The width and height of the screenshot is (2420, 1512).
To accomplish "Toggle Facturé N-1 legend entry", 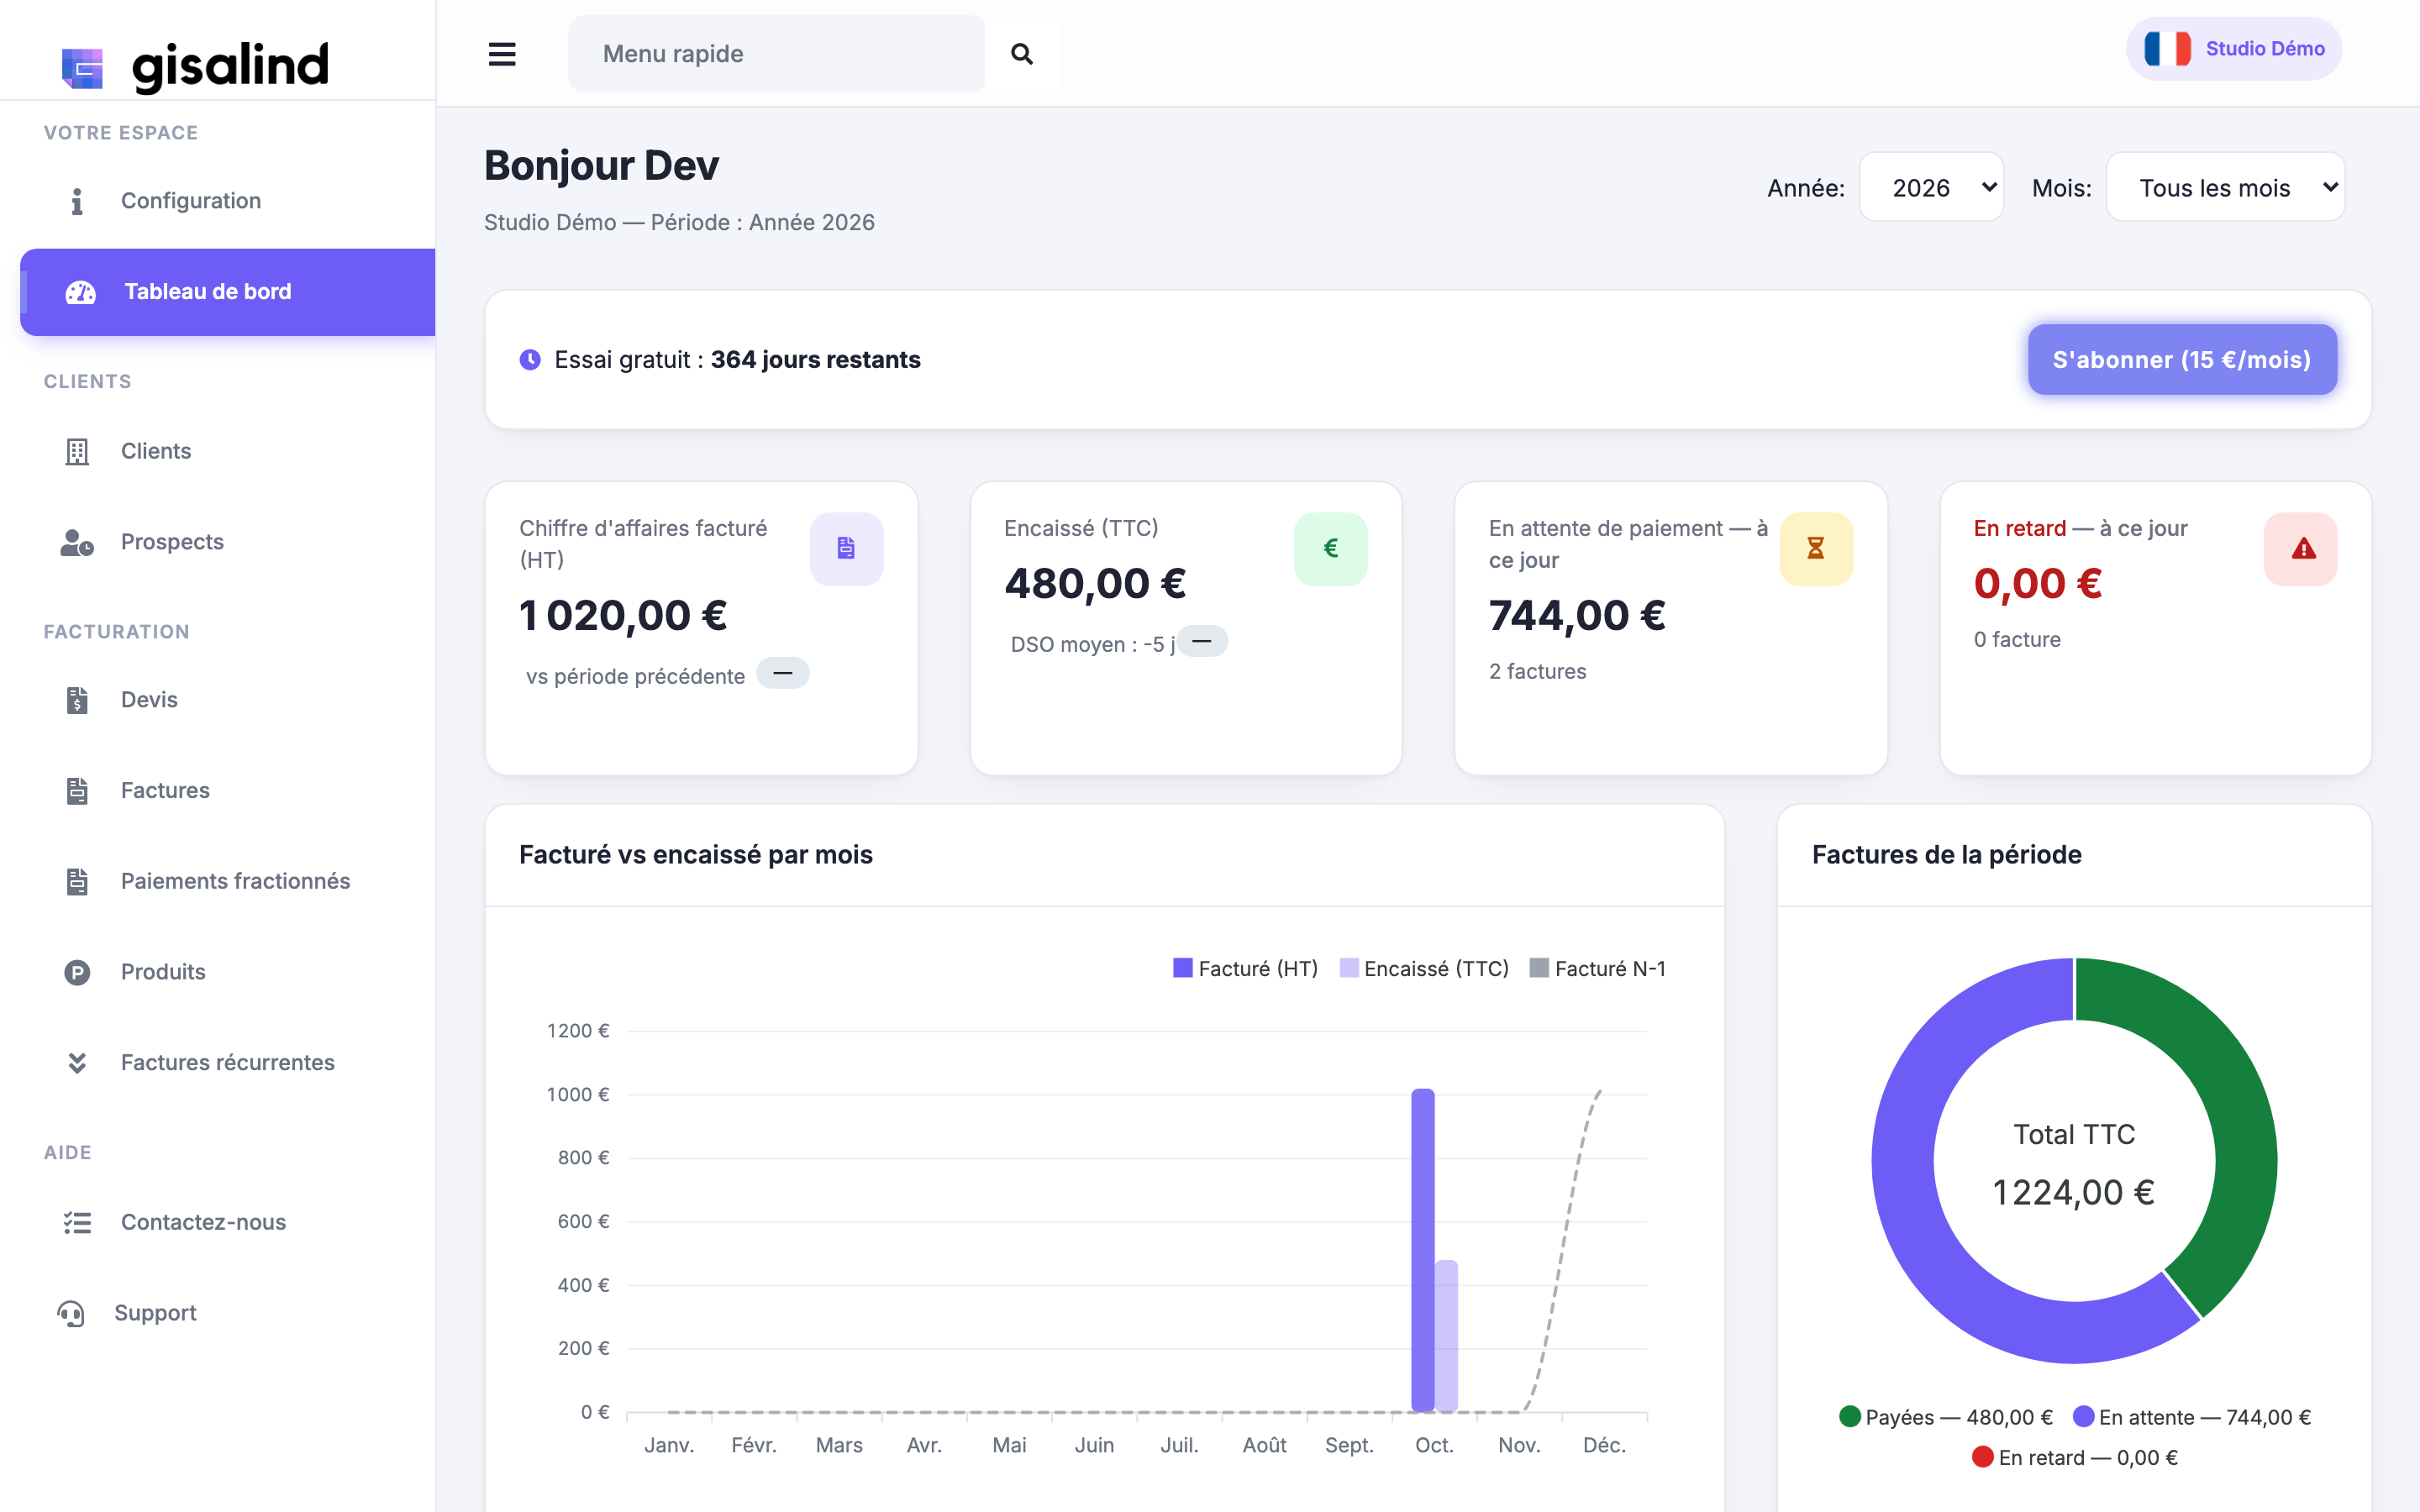I will tap(1597, 968).
